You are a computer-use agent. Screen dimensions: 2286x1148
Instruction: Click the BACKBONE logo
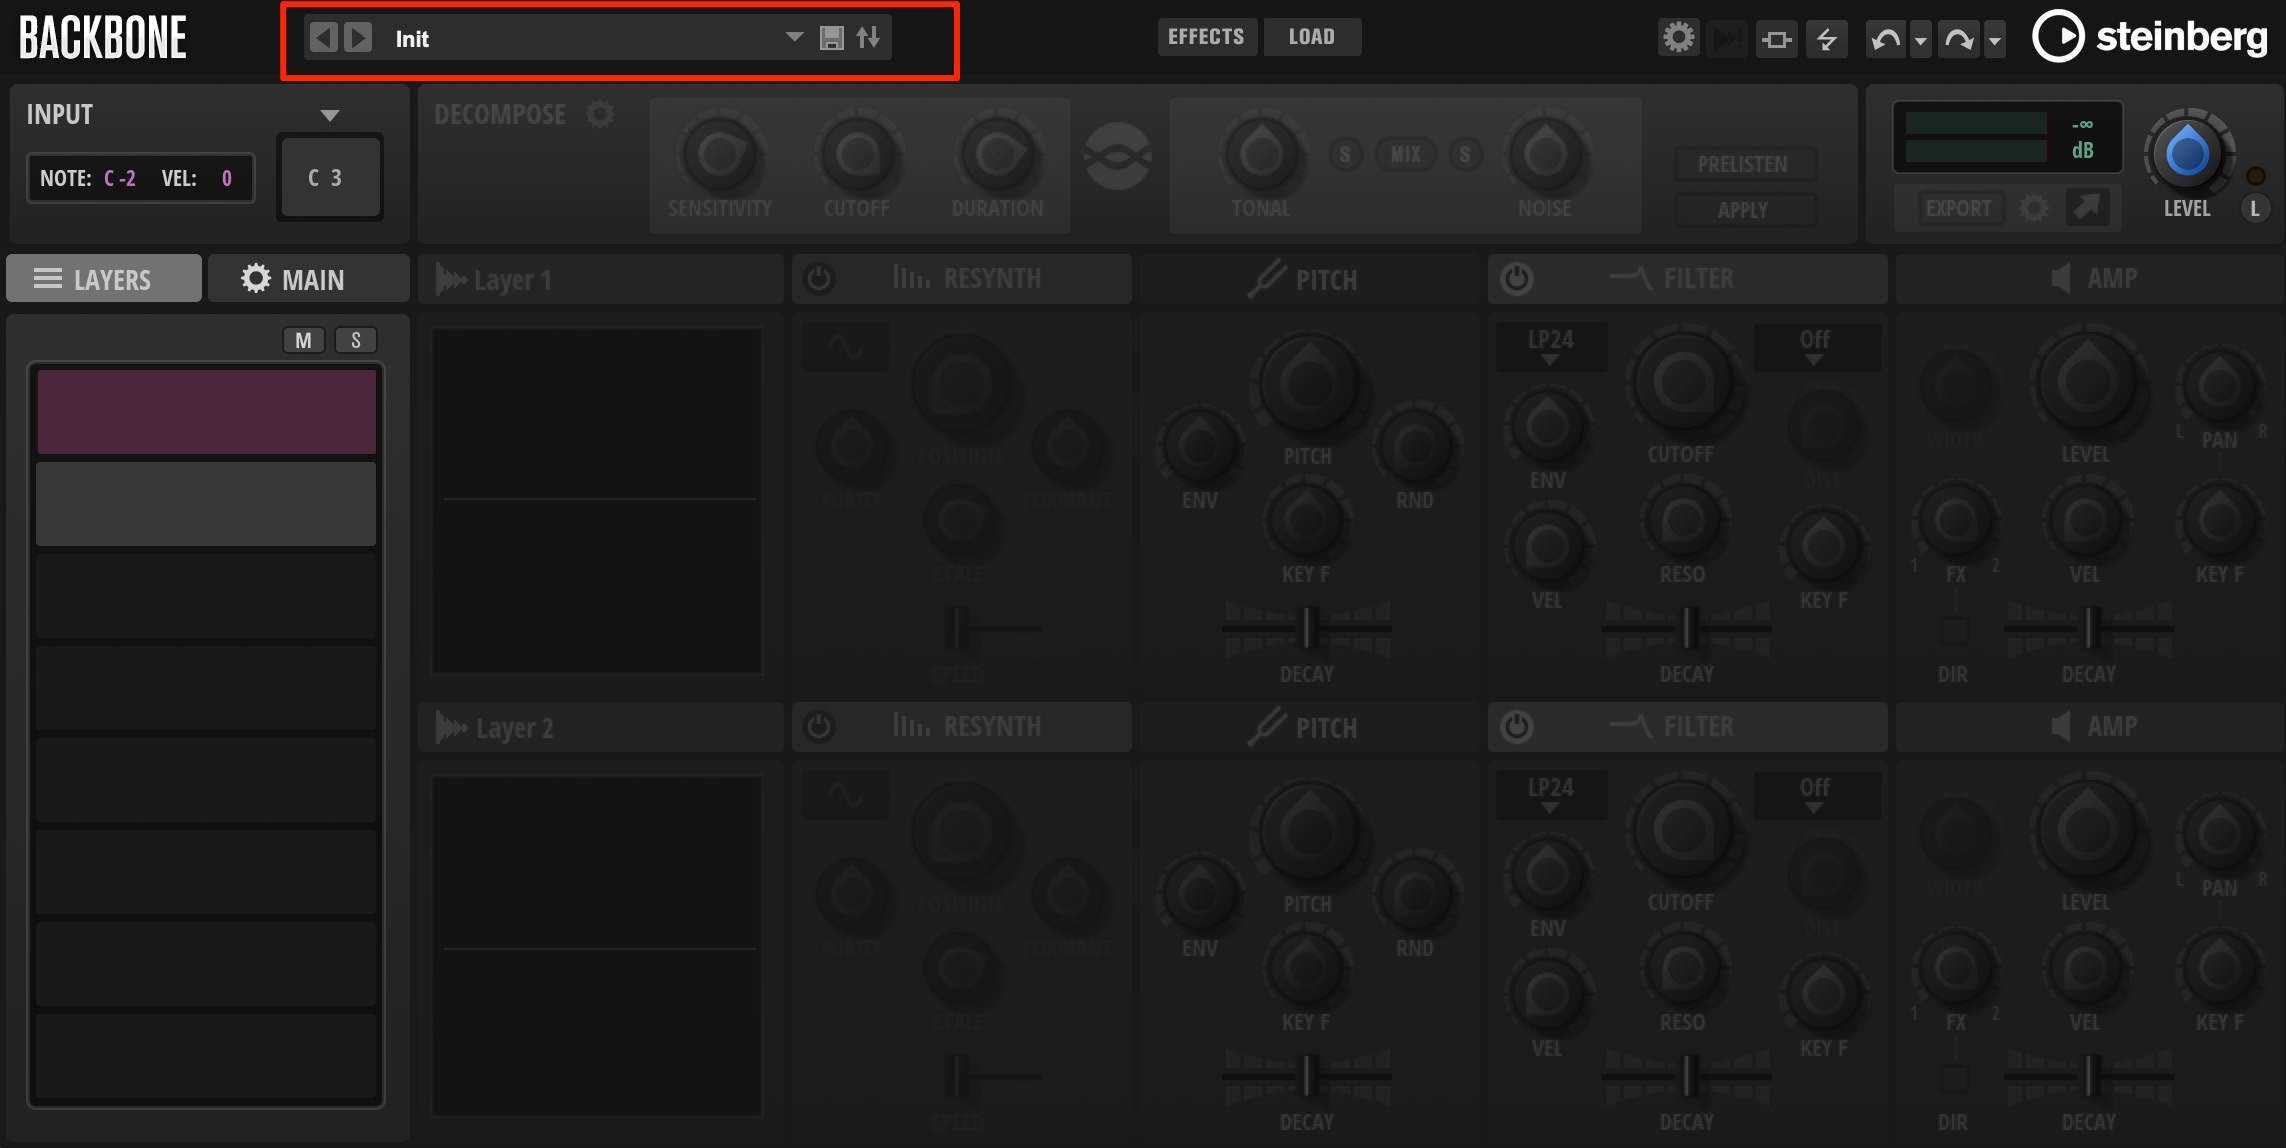[103, 38]
